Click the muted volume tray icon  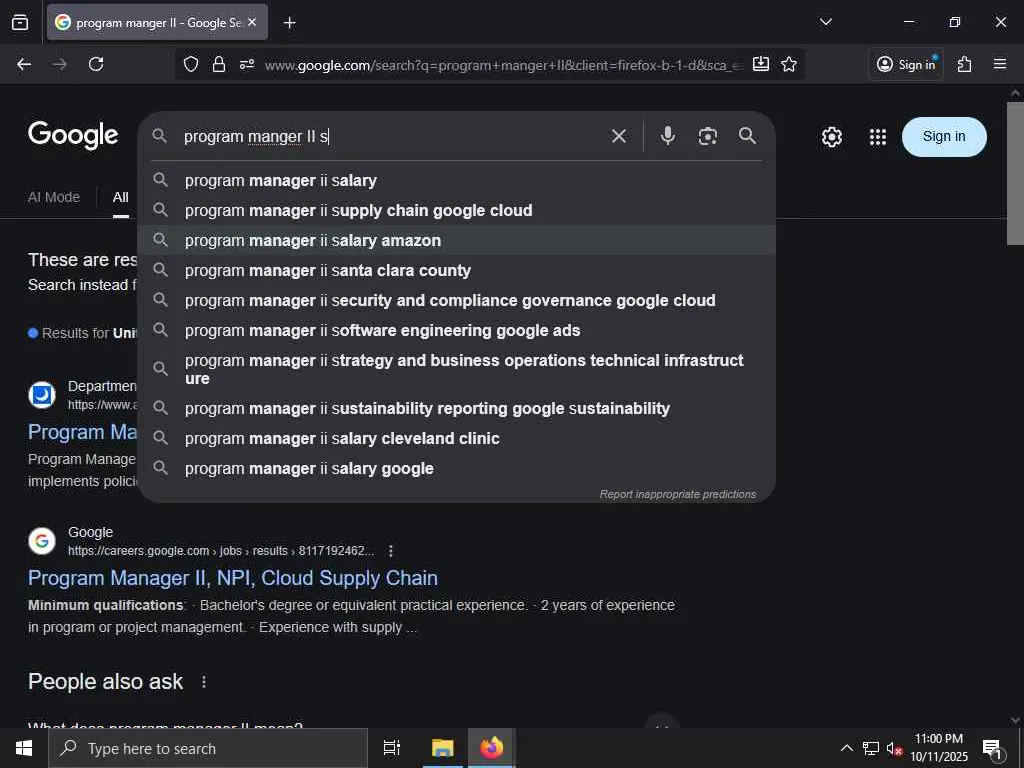894,748
